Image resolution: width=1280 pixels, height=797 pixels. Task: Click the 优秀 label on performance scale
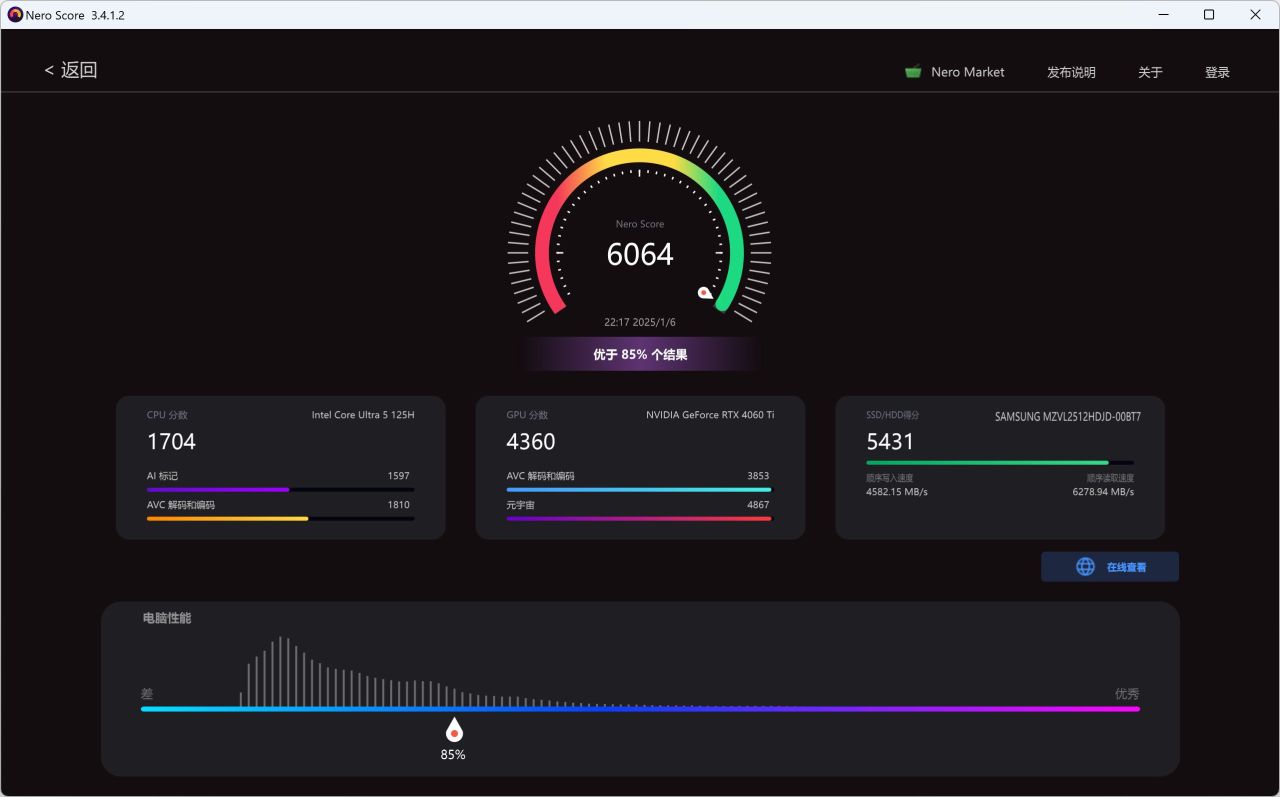[1127, 694]
